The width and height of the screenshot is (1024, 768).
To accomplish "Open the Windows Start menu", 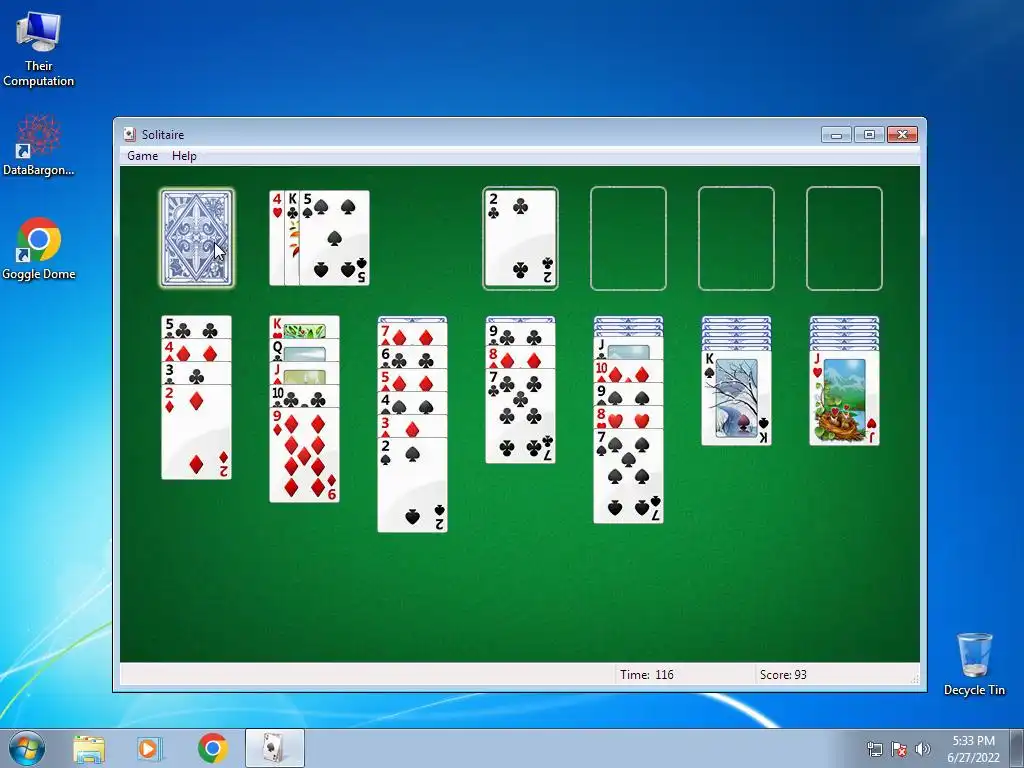I will pyautogui.click(x=27, y=748).
